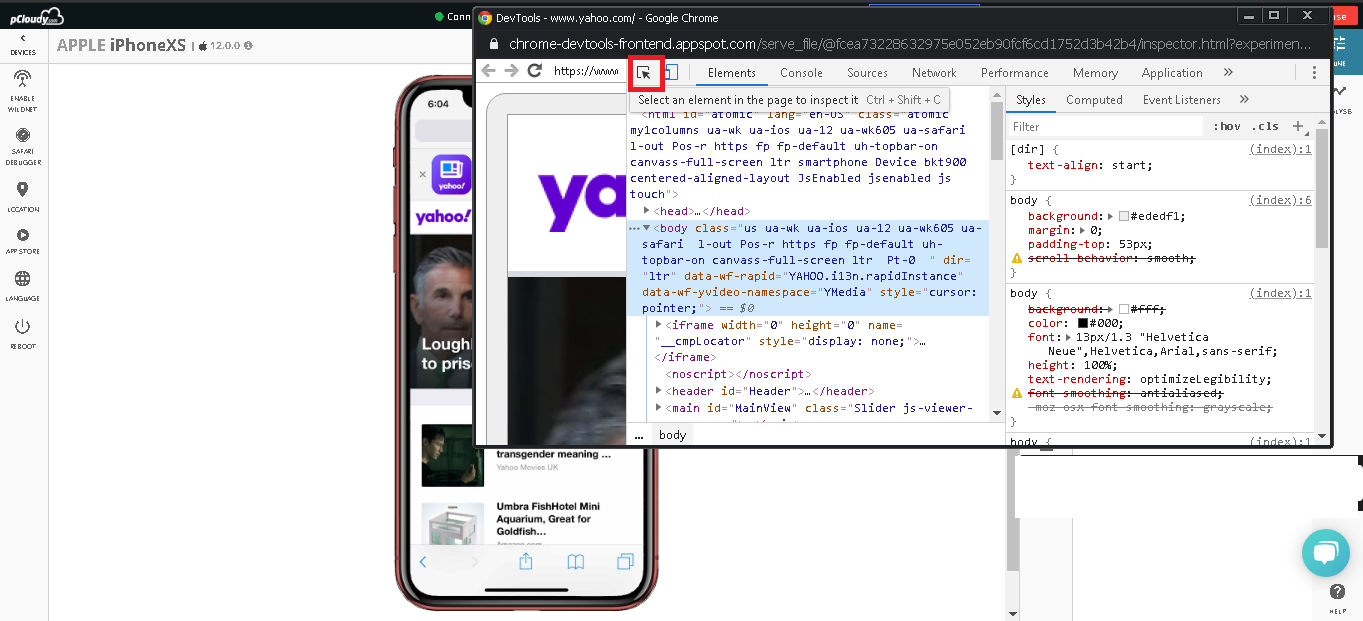Expand the main id MainView node
Viewport: 1363px width, 621px height.
pyautogui.click(x=659, y=408)
